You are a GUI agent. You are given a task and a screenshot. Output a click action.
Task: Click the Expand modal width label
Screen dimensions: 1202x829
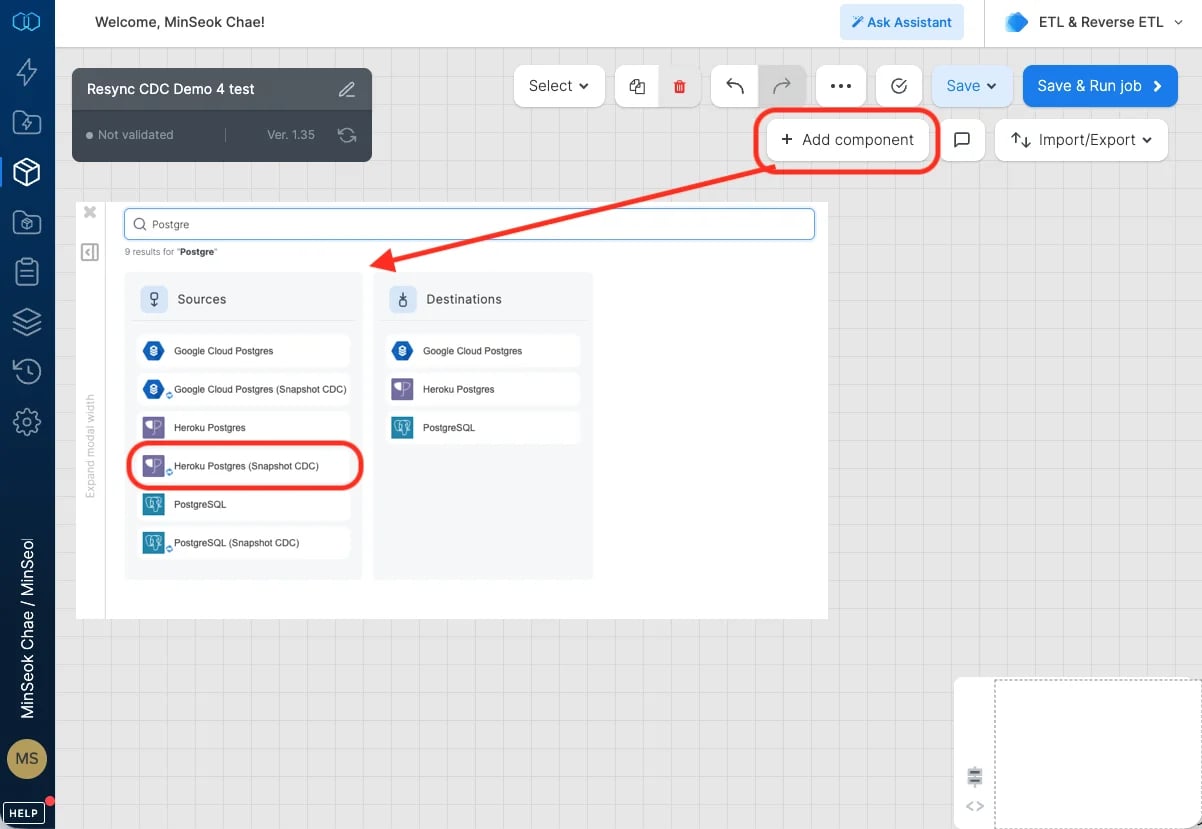point(90,447)
